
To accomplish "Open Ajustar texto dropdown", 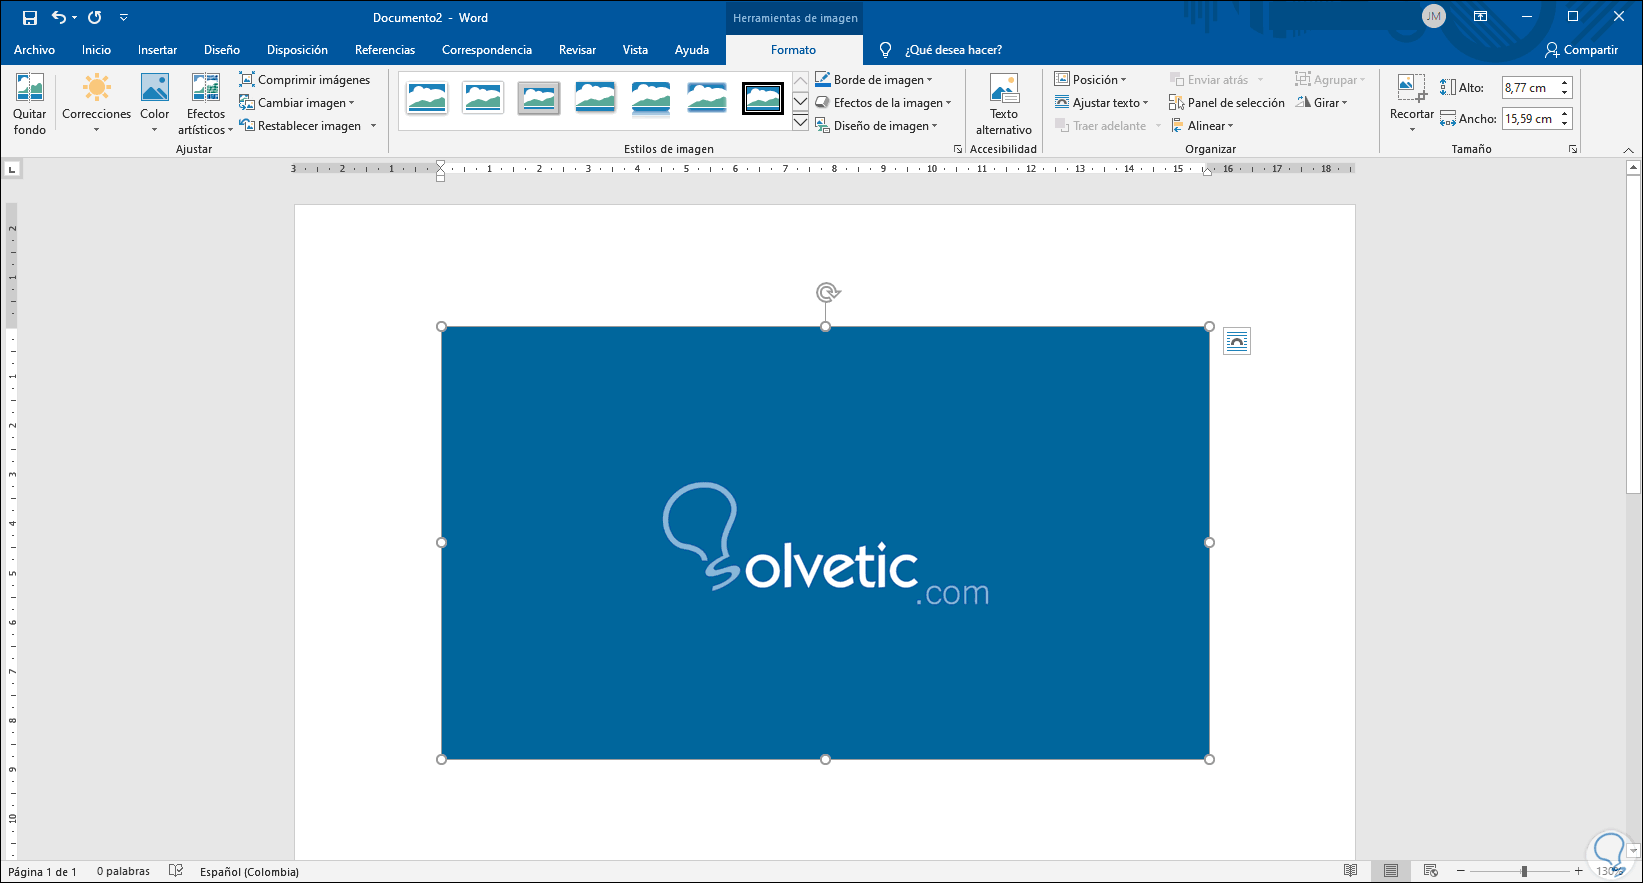I will point(1101,103).
